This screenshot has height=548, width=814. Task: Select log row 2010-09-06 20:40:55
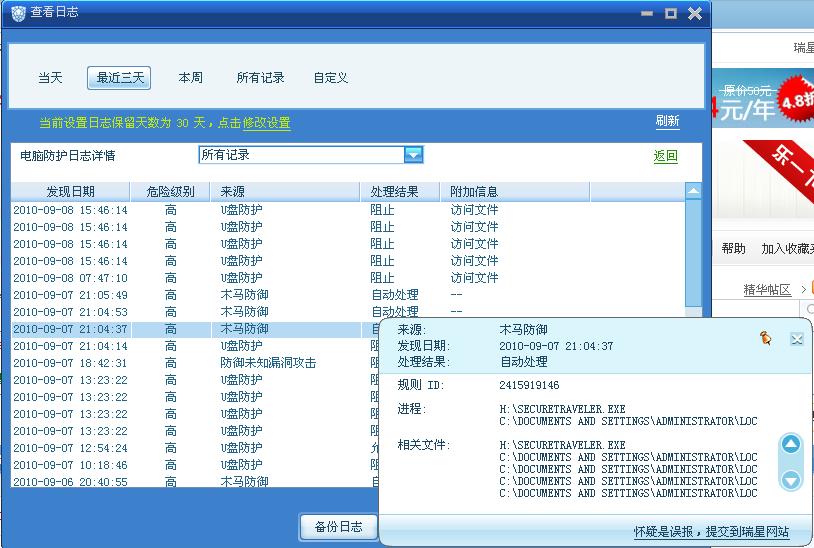[195, 482]
